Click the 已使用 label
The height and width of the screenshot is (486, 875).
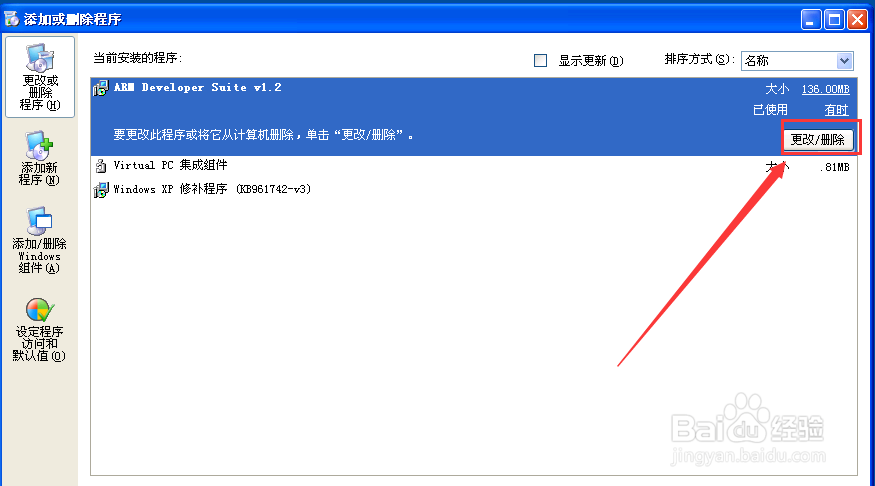(x=770, y=110)
